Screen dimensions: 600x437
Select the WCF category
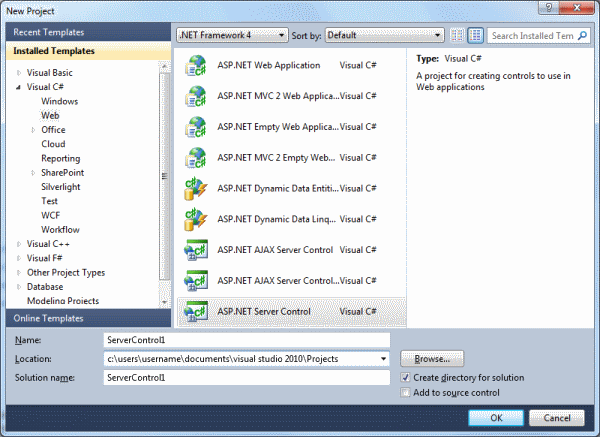click(x=51, y=215)
